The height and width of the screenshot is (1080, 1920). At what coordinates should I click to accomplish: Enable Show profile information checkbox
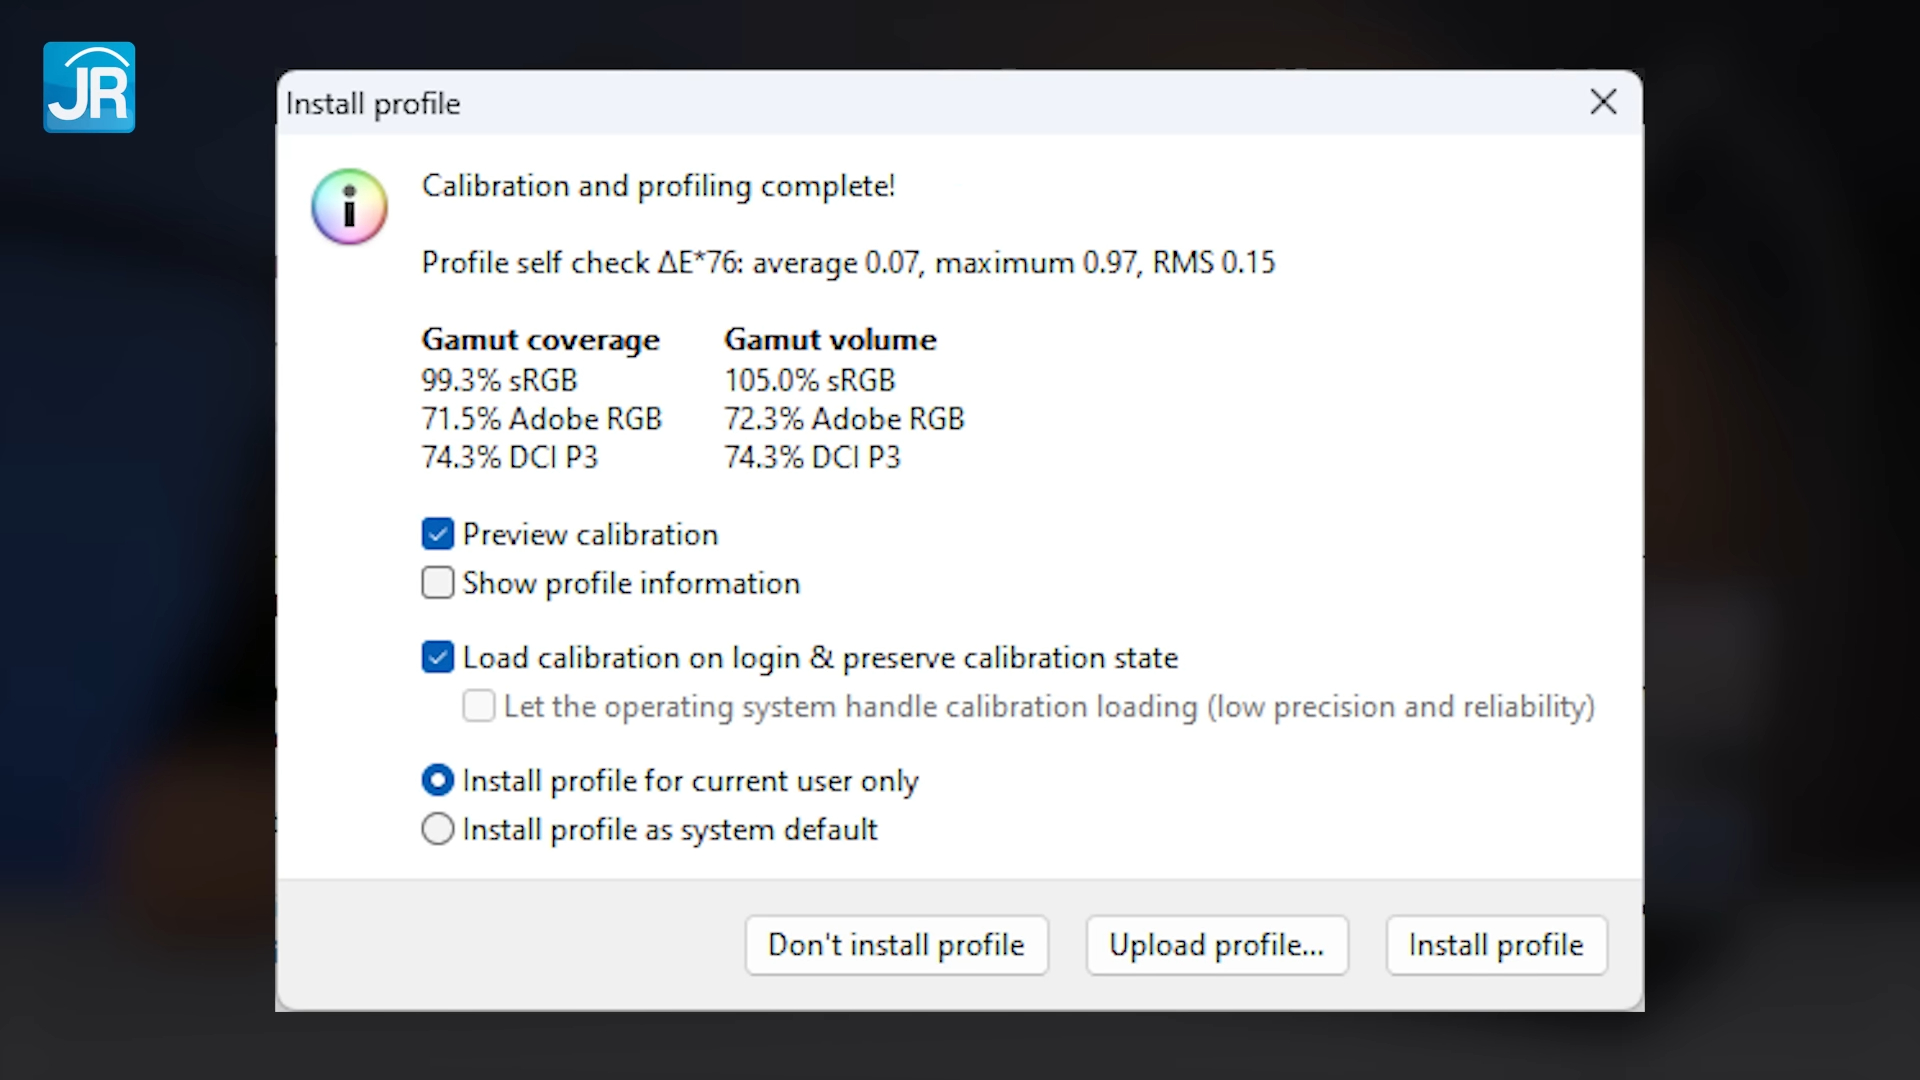[438, 583]
